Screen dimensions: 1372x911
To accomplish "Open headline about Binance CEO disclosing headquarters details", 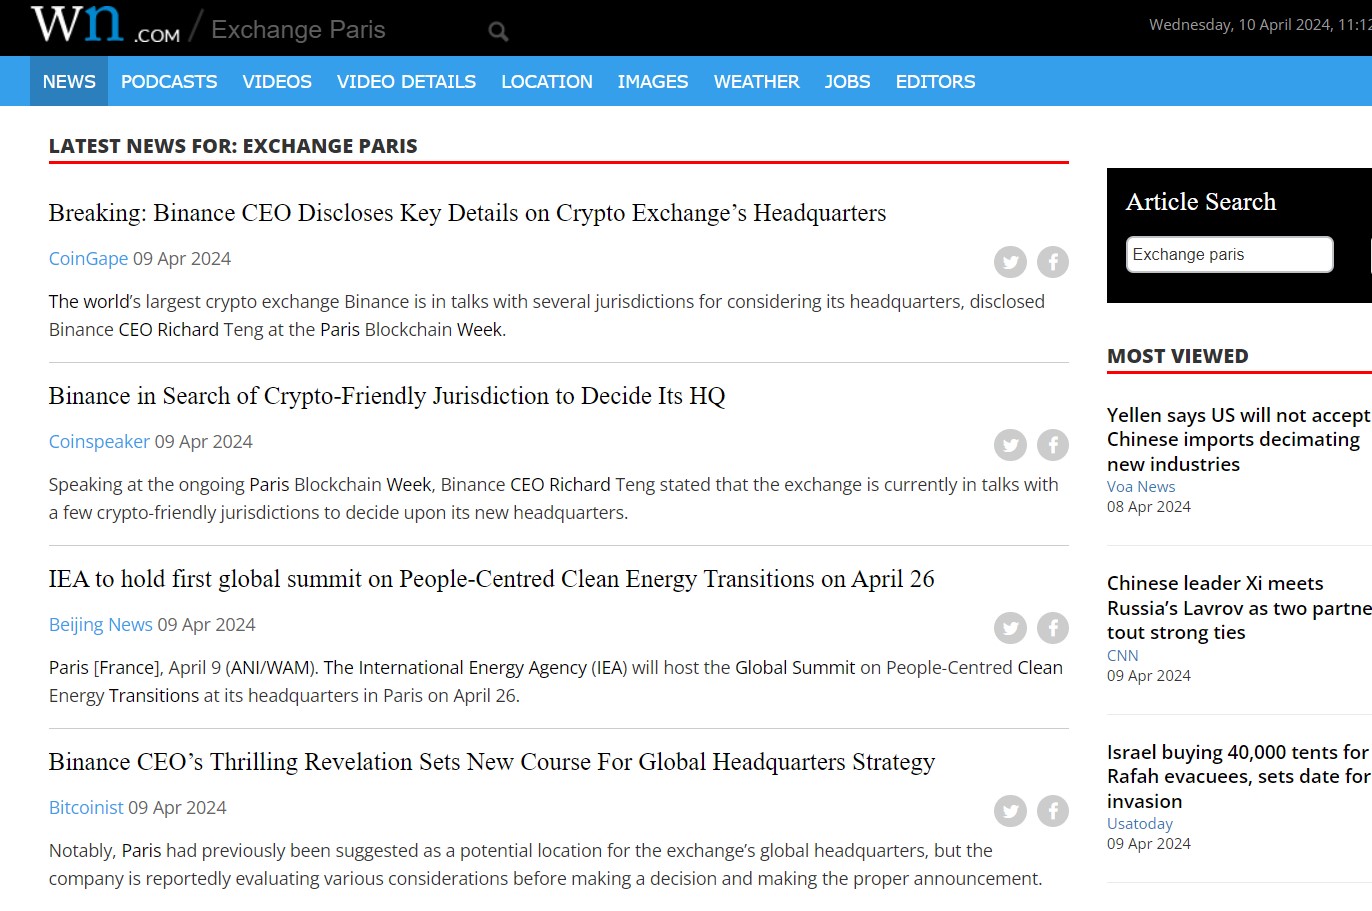I will coord(467,213).
